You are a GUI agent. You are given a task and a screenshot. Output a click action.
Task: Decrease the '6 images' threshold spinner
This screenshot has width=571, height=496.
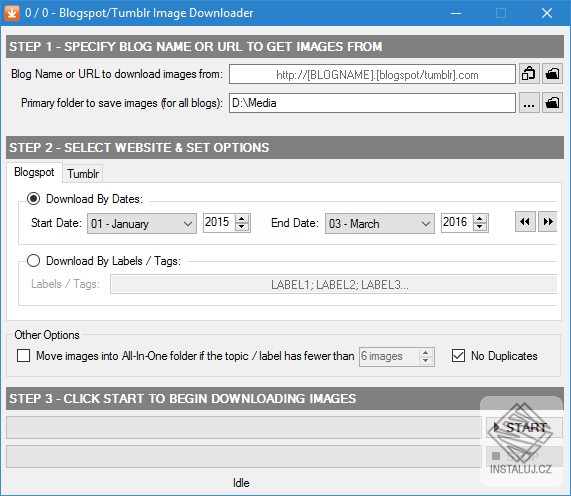point(426,361)
